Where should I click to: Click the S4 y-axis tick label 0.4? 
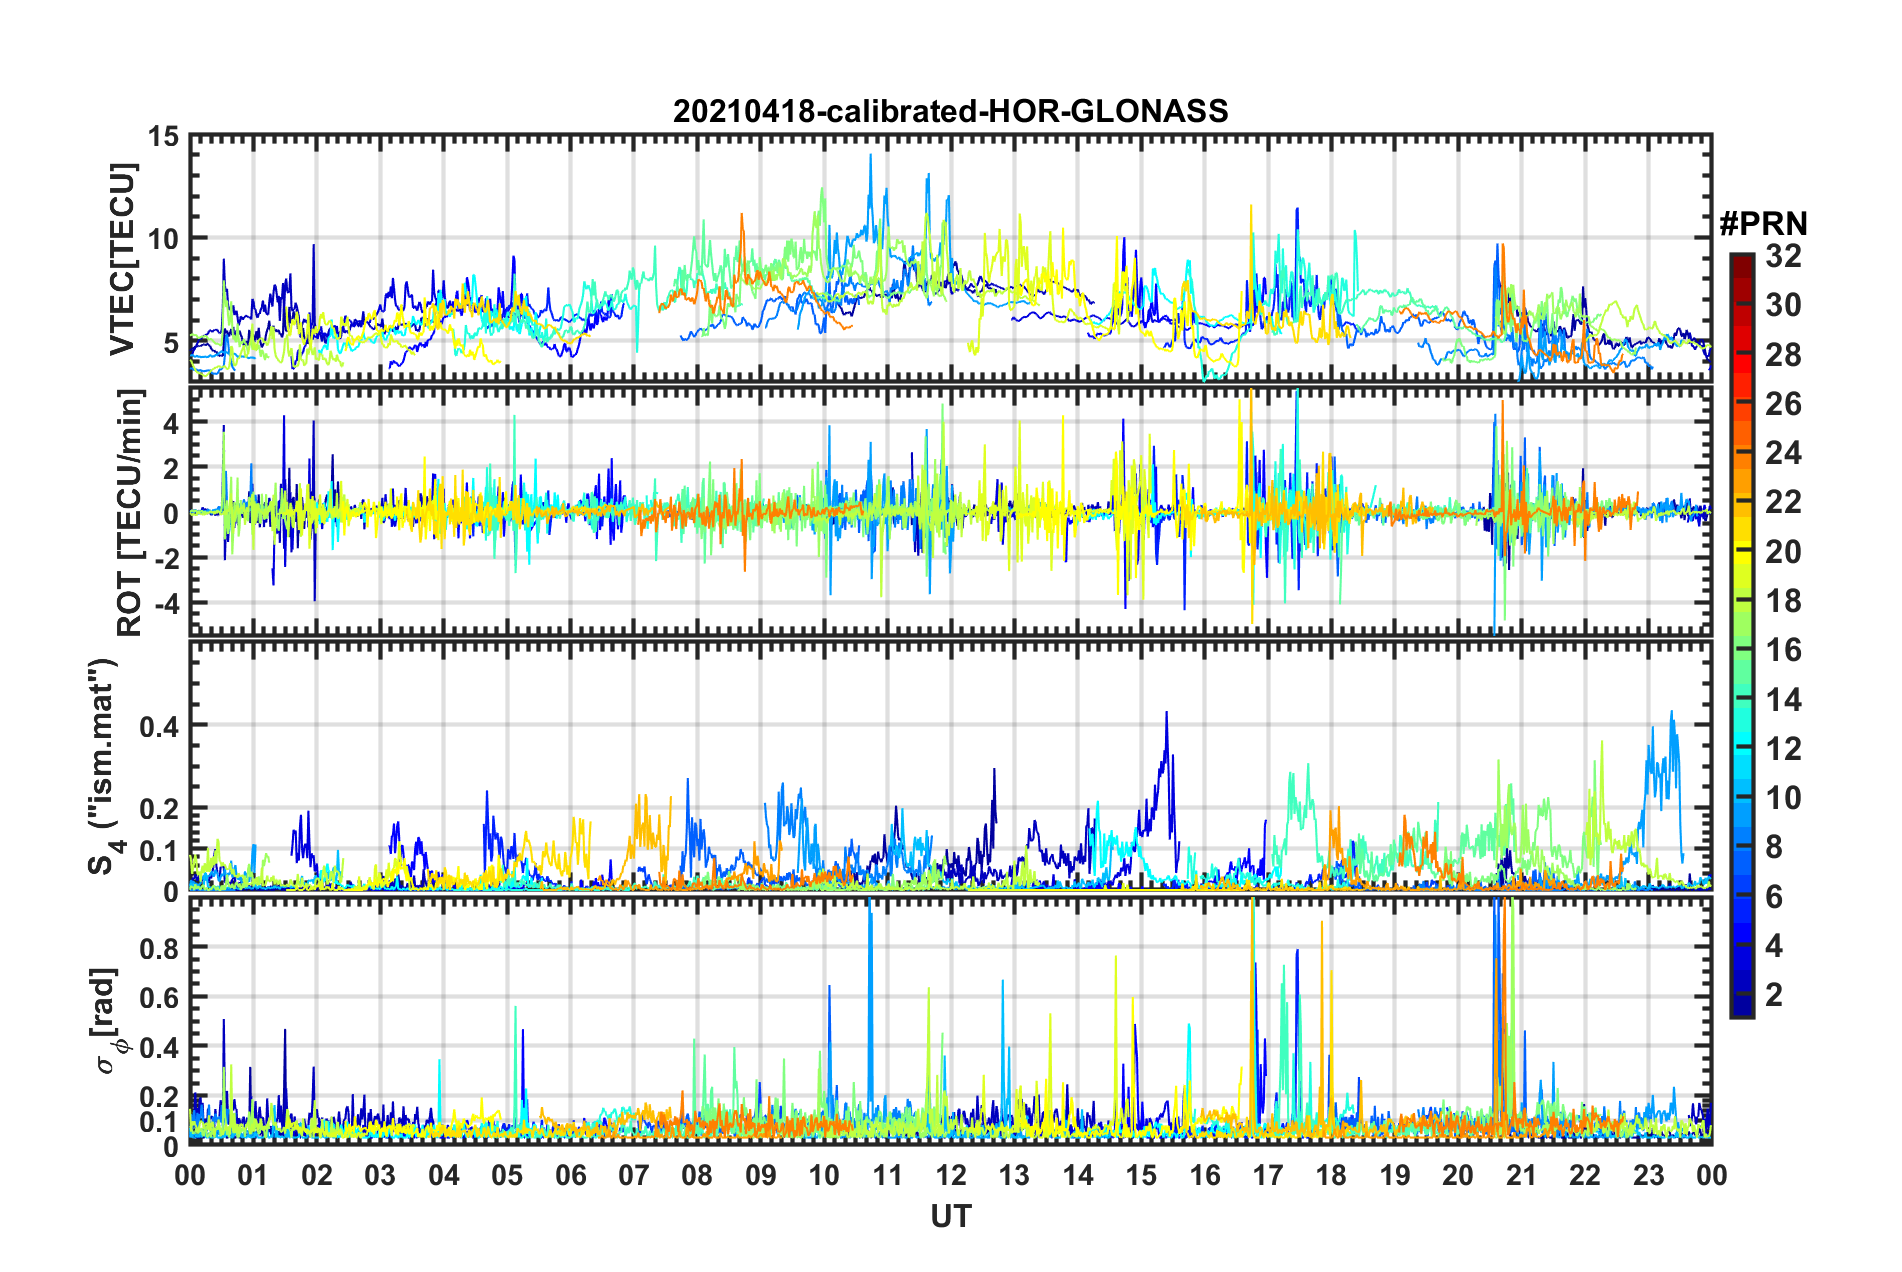coord(159,726)
